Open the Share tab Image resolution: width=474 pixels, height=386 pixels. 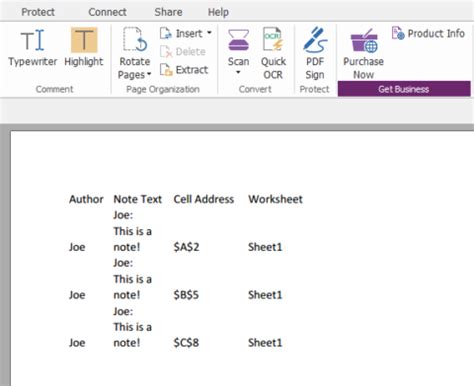point(168,12)
